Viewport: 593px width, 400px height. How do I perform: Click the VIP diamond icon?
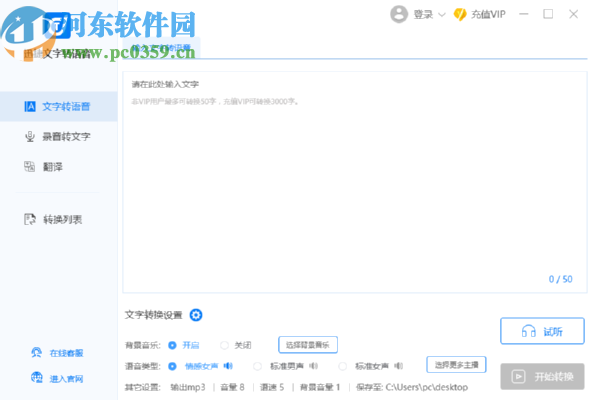460,14
